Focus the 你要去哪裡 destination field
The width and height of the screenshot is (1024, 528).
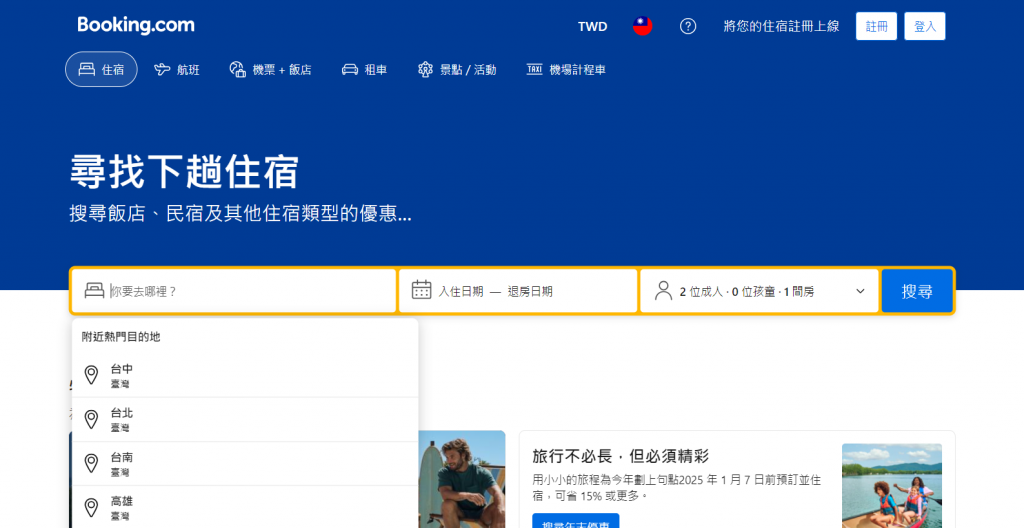tap(234, 291)
